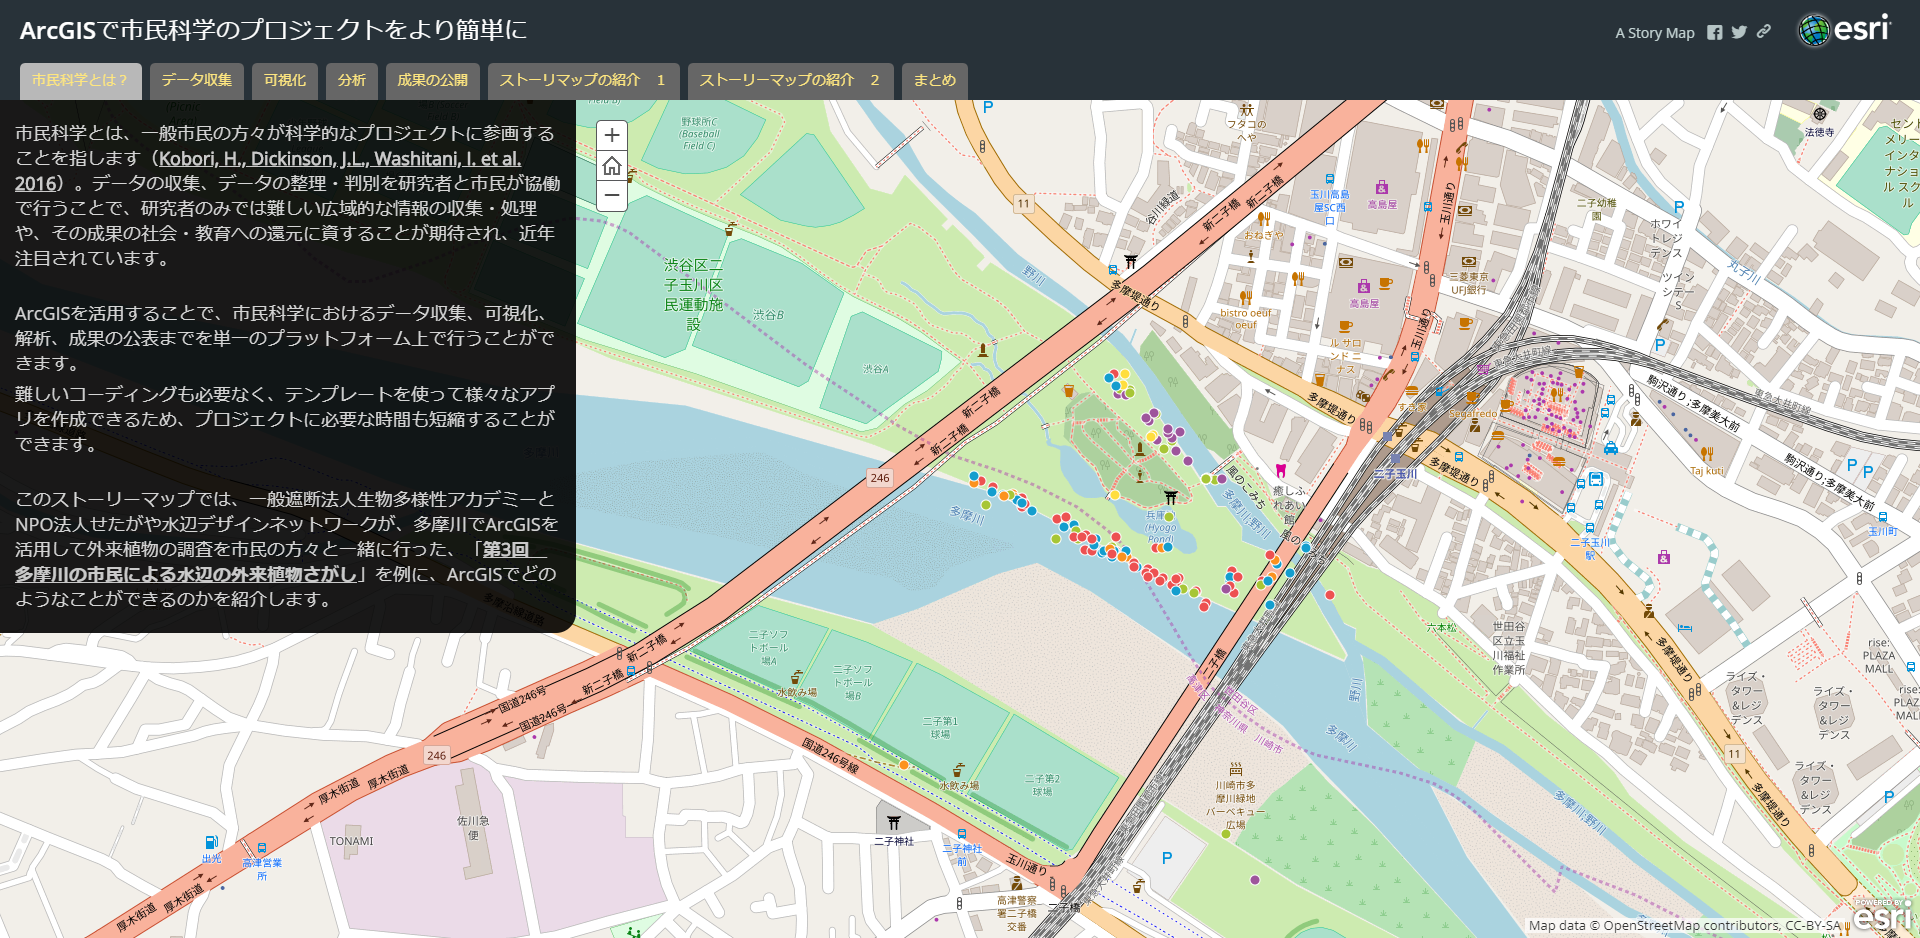Click 高津営業所 bus stop icon
The image size is (1920, 938).
pos(262,848)
